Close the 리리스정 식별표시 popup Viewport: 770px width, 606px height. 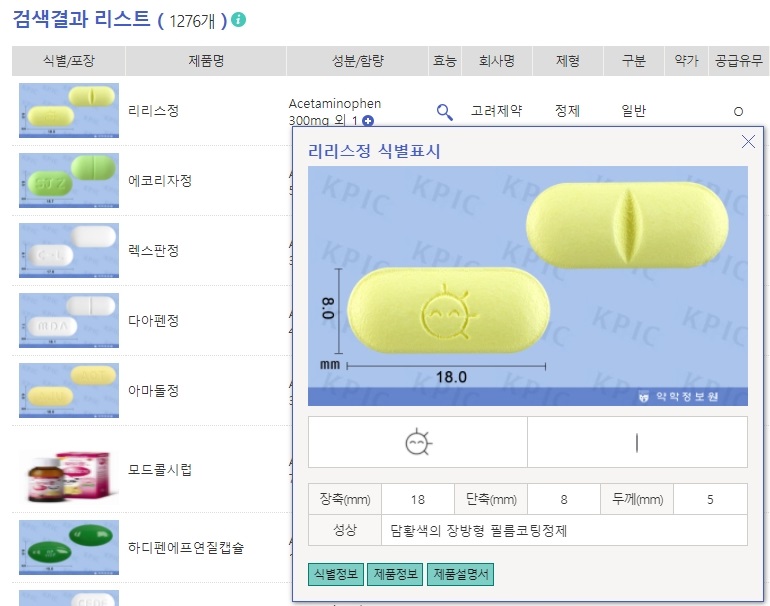click(748, 141)
